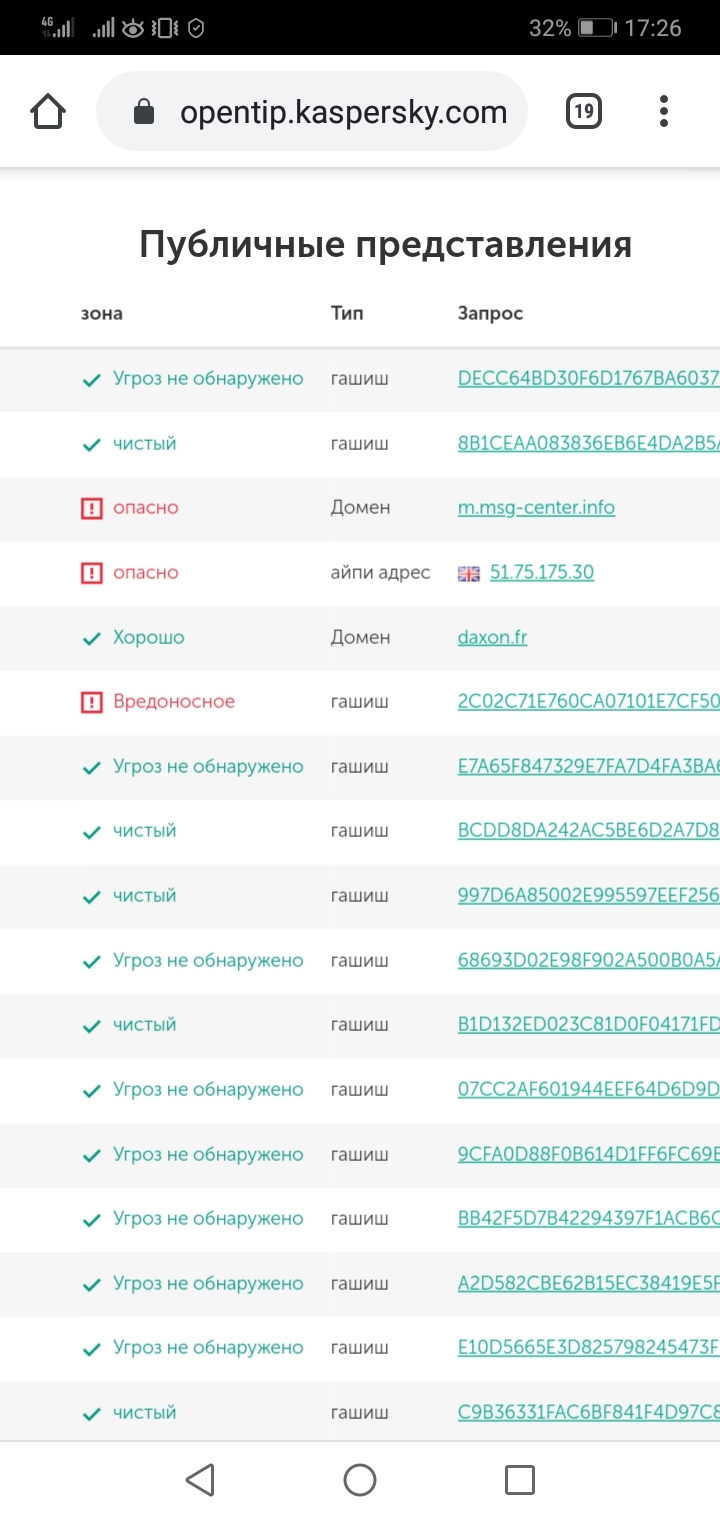Open the m.msg-center.info domain link

536,508
